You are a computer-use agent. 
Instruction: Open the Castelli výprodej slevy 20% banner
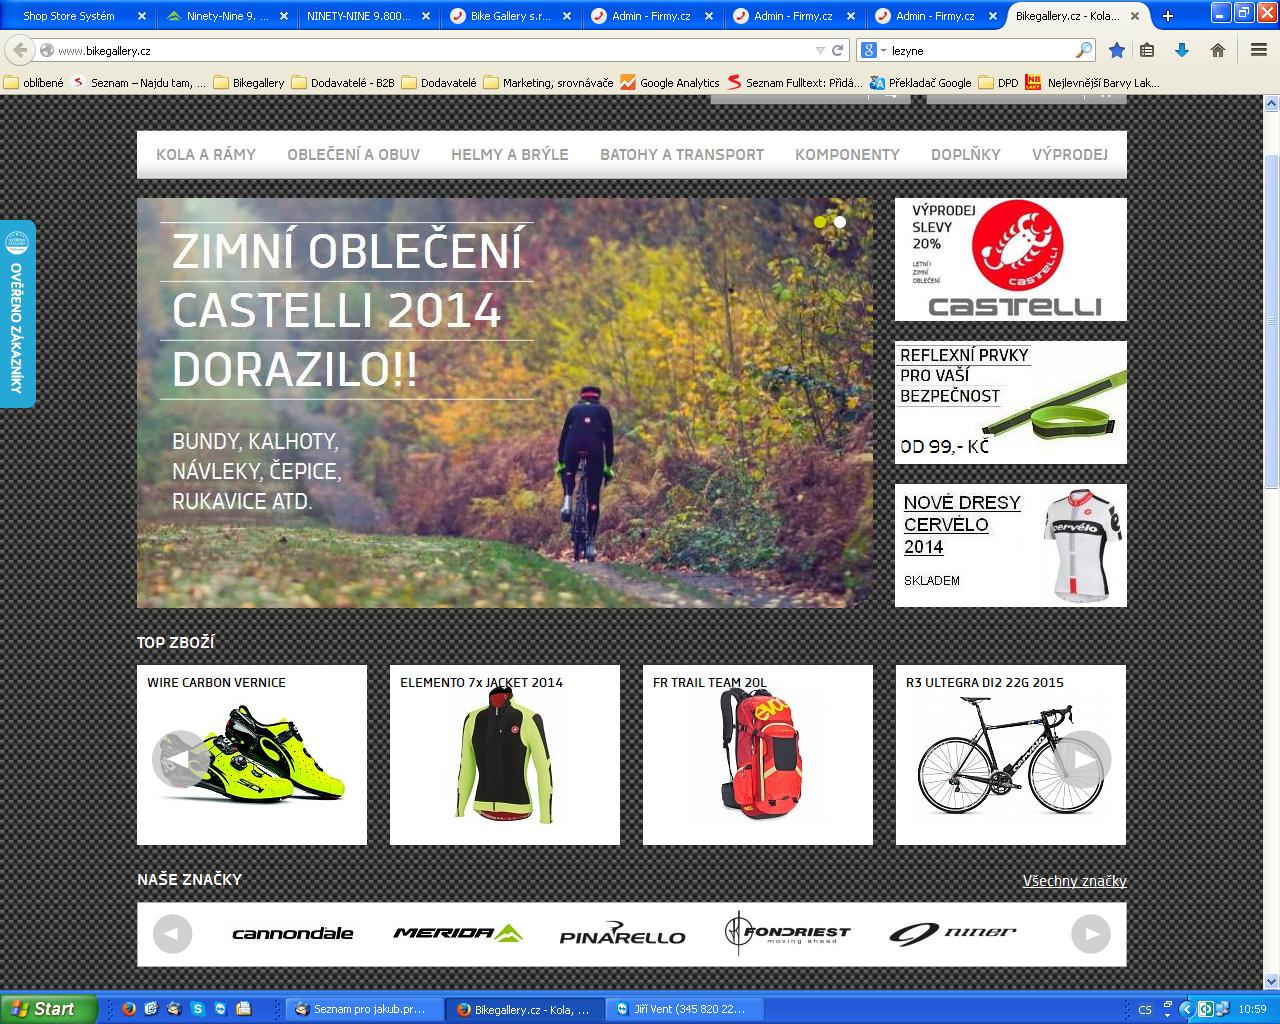point(1010,259)
